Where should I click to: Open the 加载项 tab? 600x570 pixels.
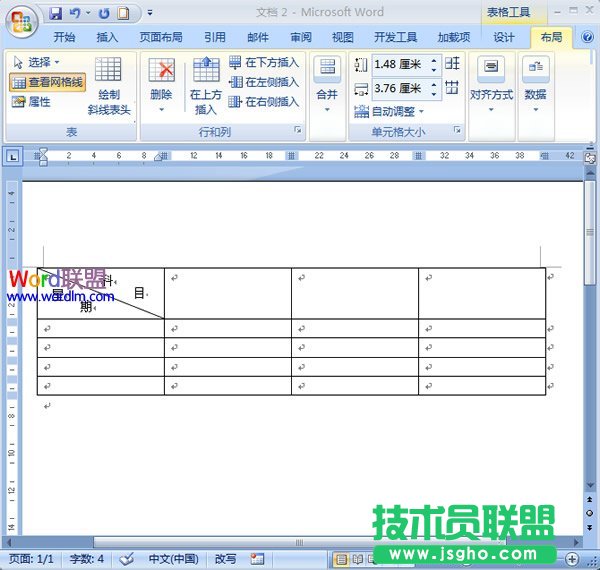(x=454, y=37)
